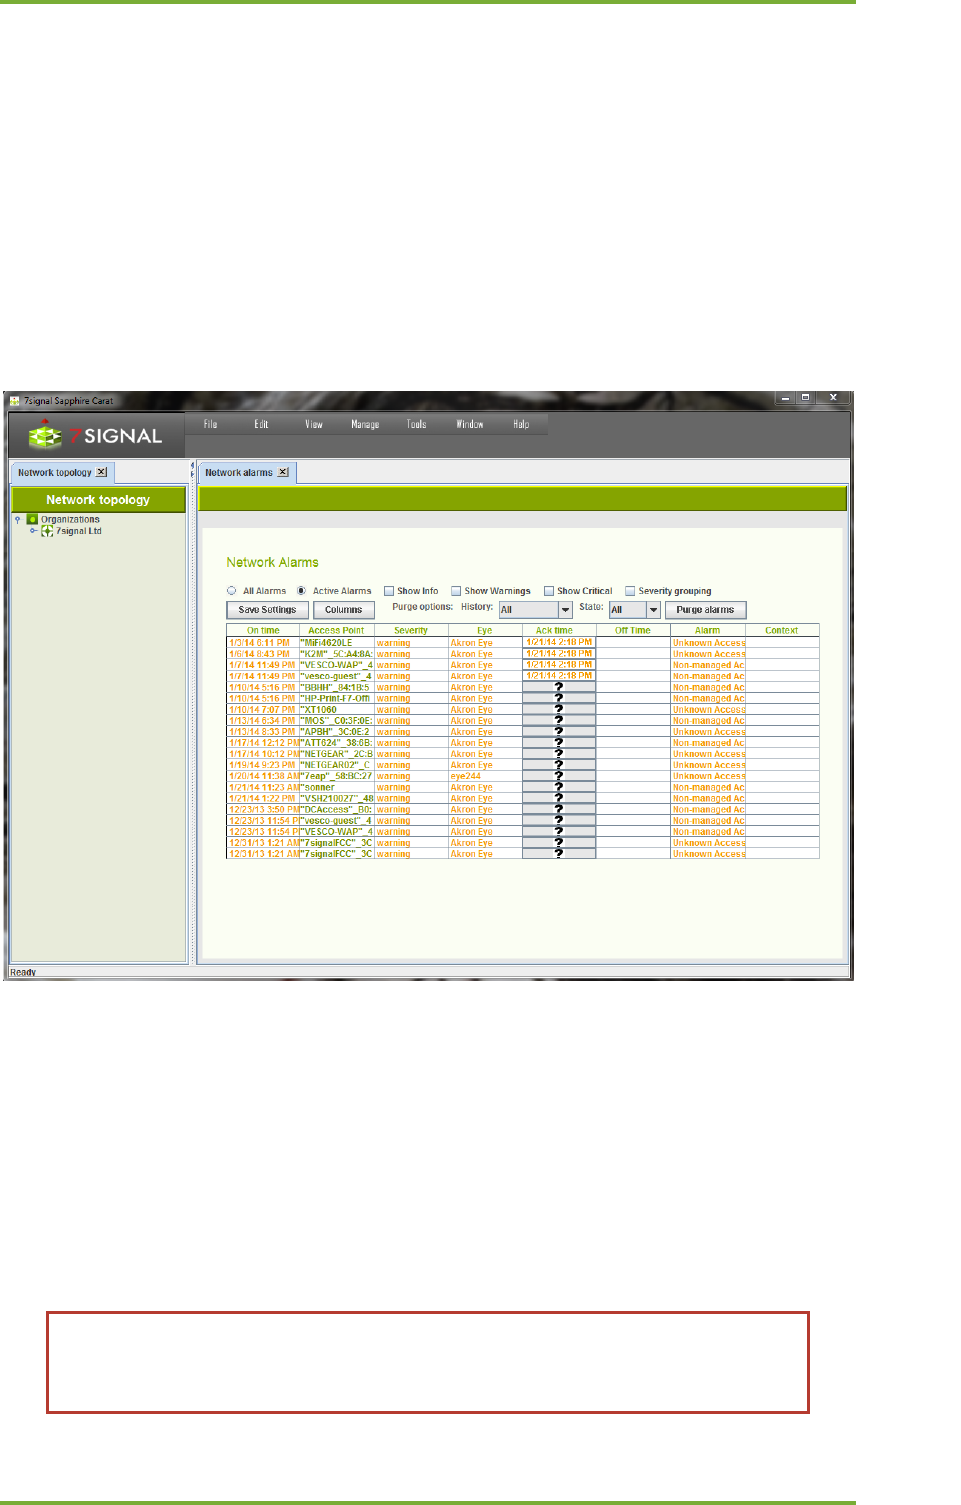This screenshot has width=961, height=1505.
Task: Open the Window menu
Action: [470, 424]
